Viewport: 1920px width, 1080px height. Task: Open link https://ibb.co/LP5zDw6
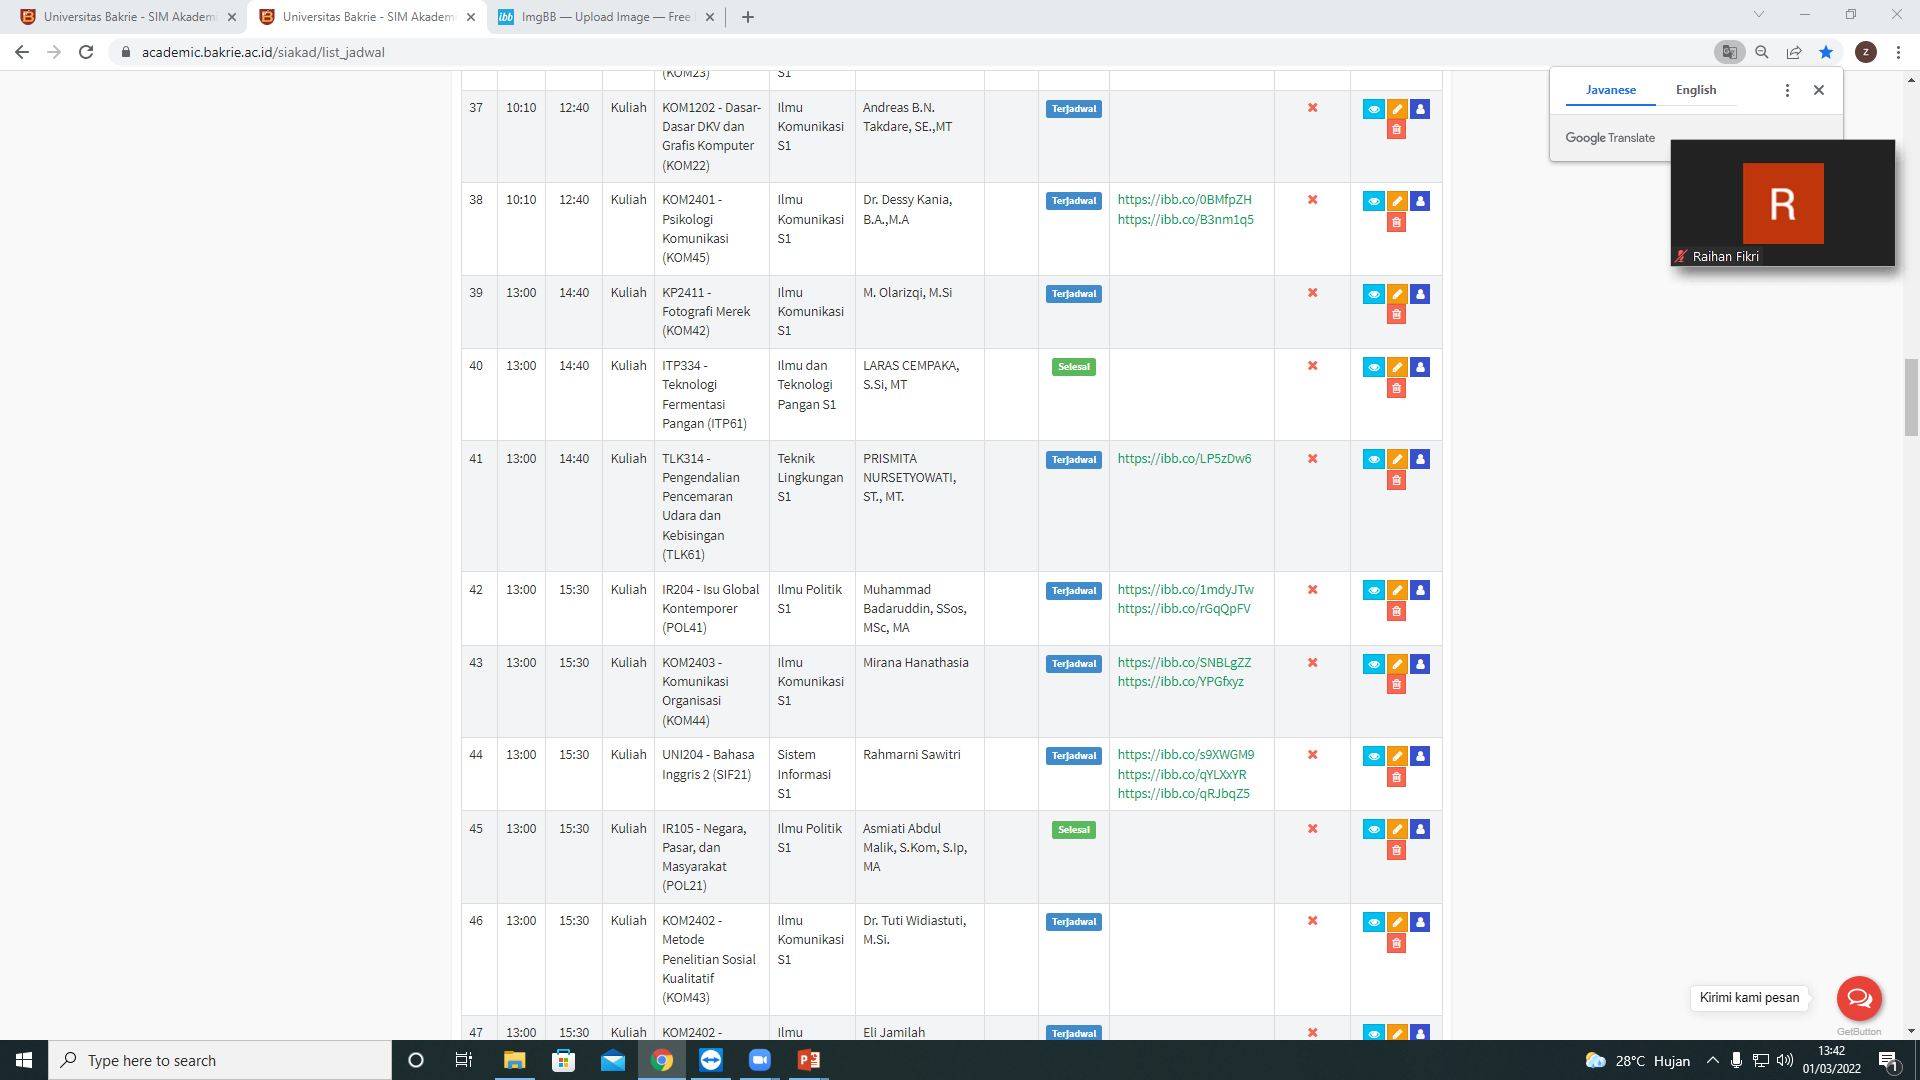(x=1184, y=459)
